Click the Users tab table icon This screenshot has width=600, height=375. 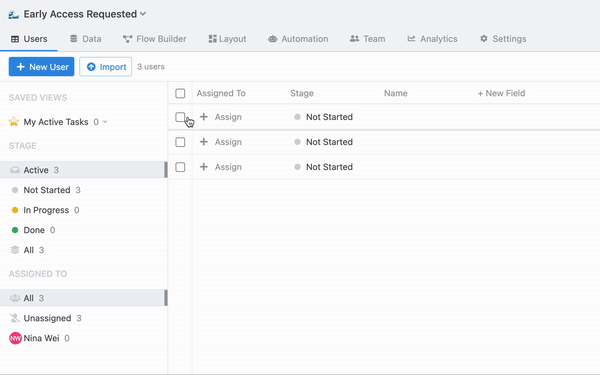coord(15,39)
